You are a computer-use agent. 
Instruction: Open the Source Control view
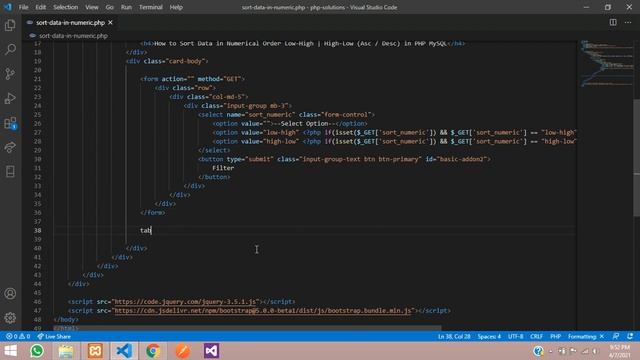point(10,74)
